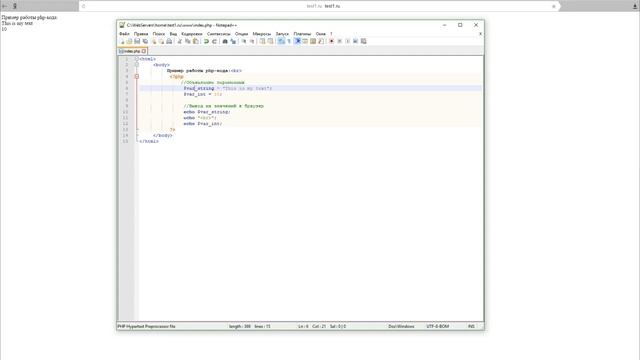Viewport: 640px width, 360px height.
Task: Click the Zoom Out toolbar icon
Action: pos(252,41)
